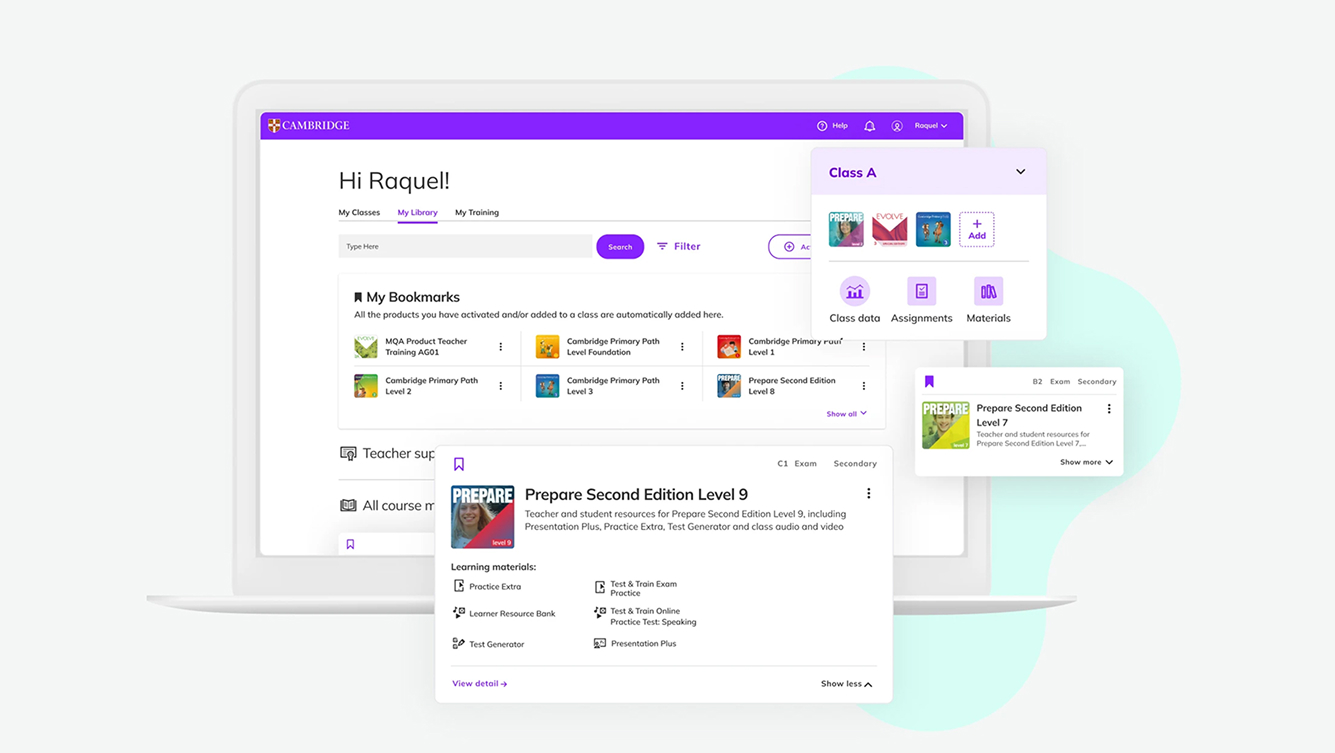1335x753 pixels.
Task: Click the purple Search button
Action: (620, 247)
